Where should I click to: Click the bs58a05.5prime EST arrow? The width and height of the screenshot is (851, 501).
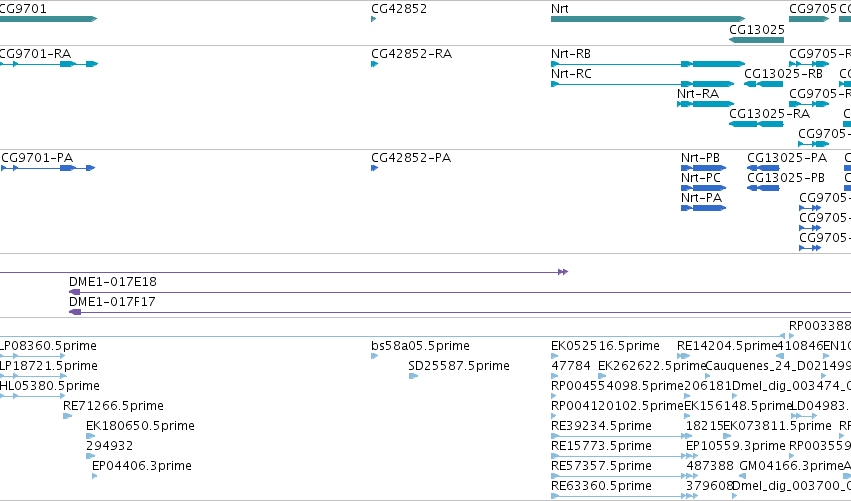coord(374,356)
